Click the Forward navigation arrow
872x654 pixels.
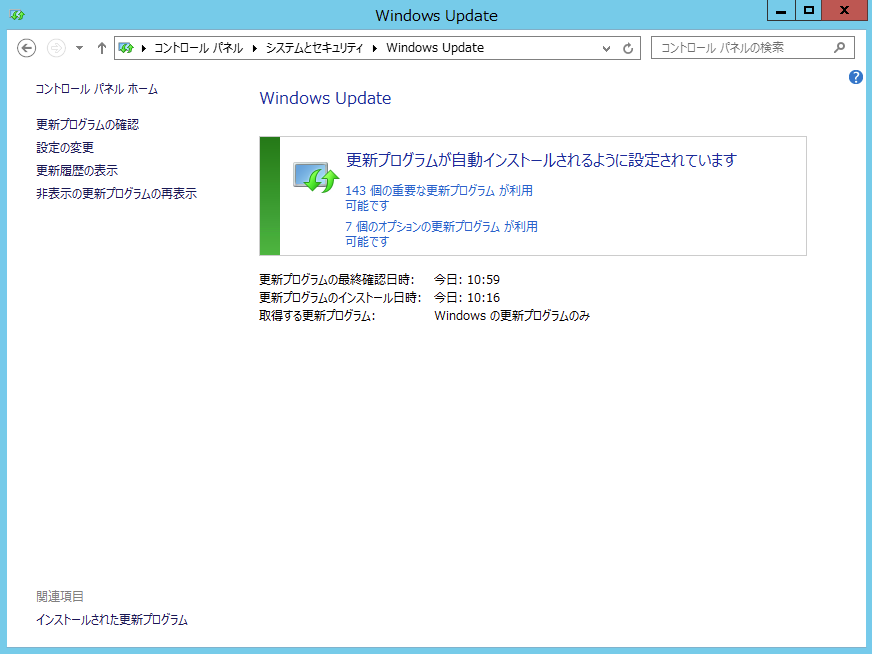coord(56,48)
